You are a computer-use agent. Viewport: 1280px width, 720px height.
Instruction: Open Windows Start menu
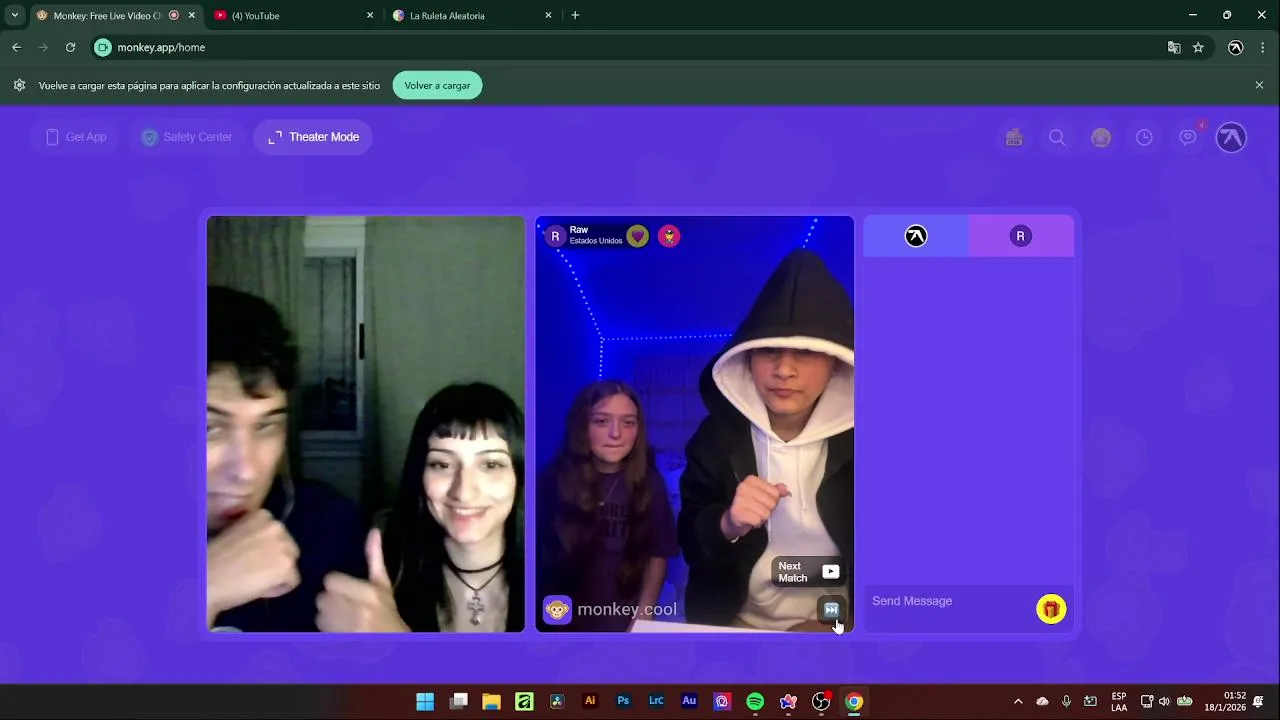click(425, 701)
